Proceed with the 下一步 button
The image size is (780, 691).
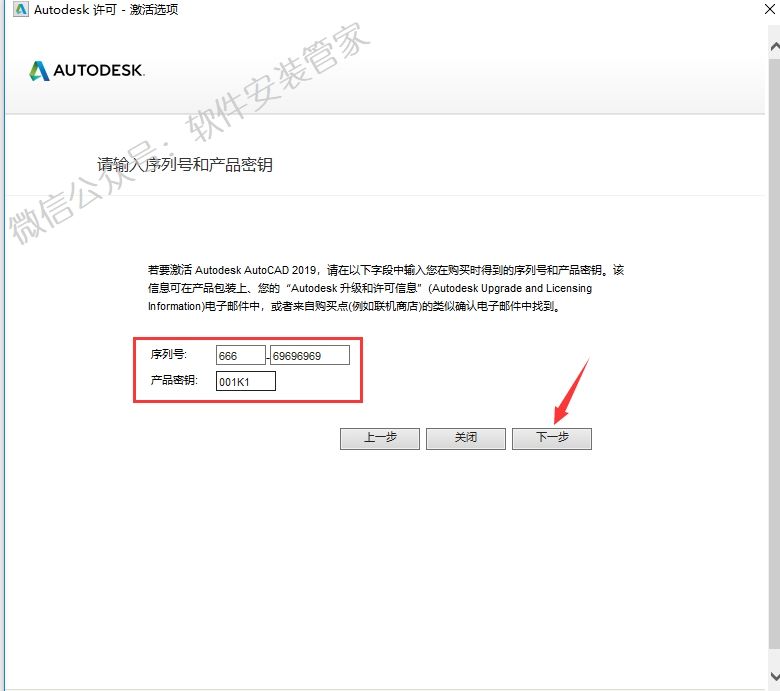552,438
